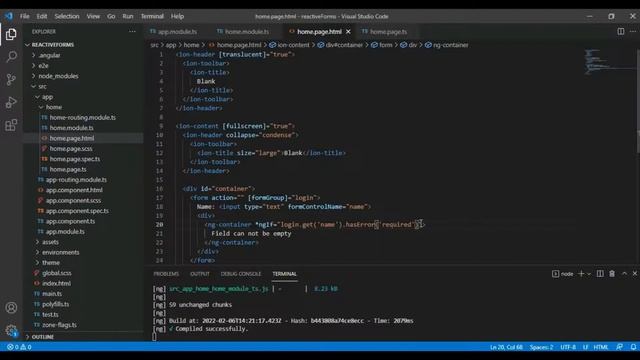640x360 pixels.
Task: Switch to the app.module.ts tab
Action: (178, 31)
